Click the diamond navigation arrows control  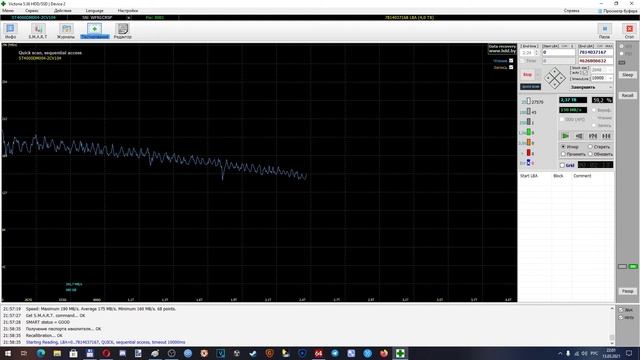point(555,78)
